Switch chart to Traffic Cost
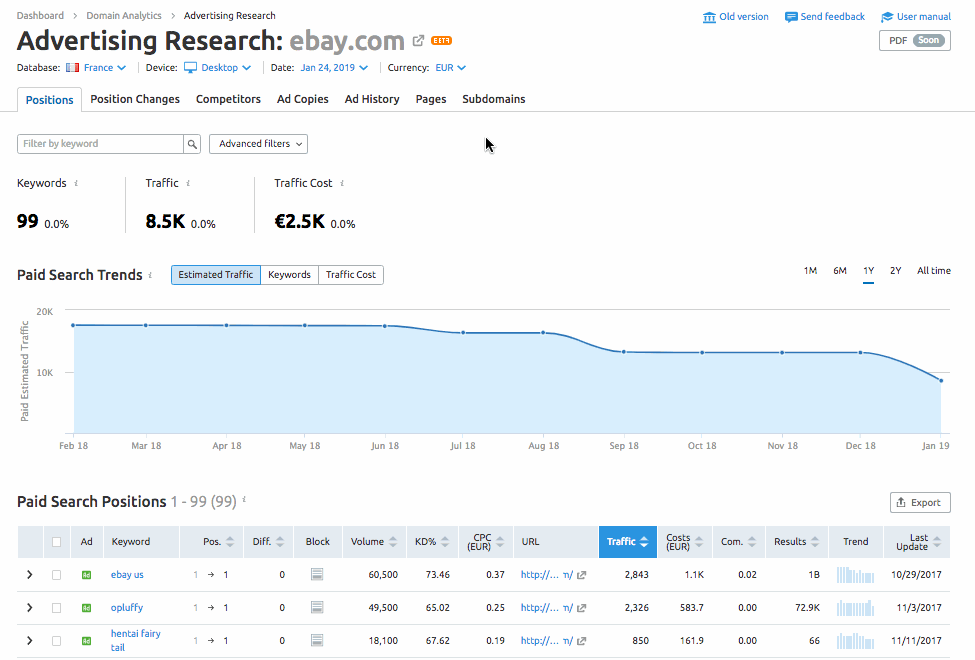The height and width of the screenshot is (660, 975). [x=351, y=275]
